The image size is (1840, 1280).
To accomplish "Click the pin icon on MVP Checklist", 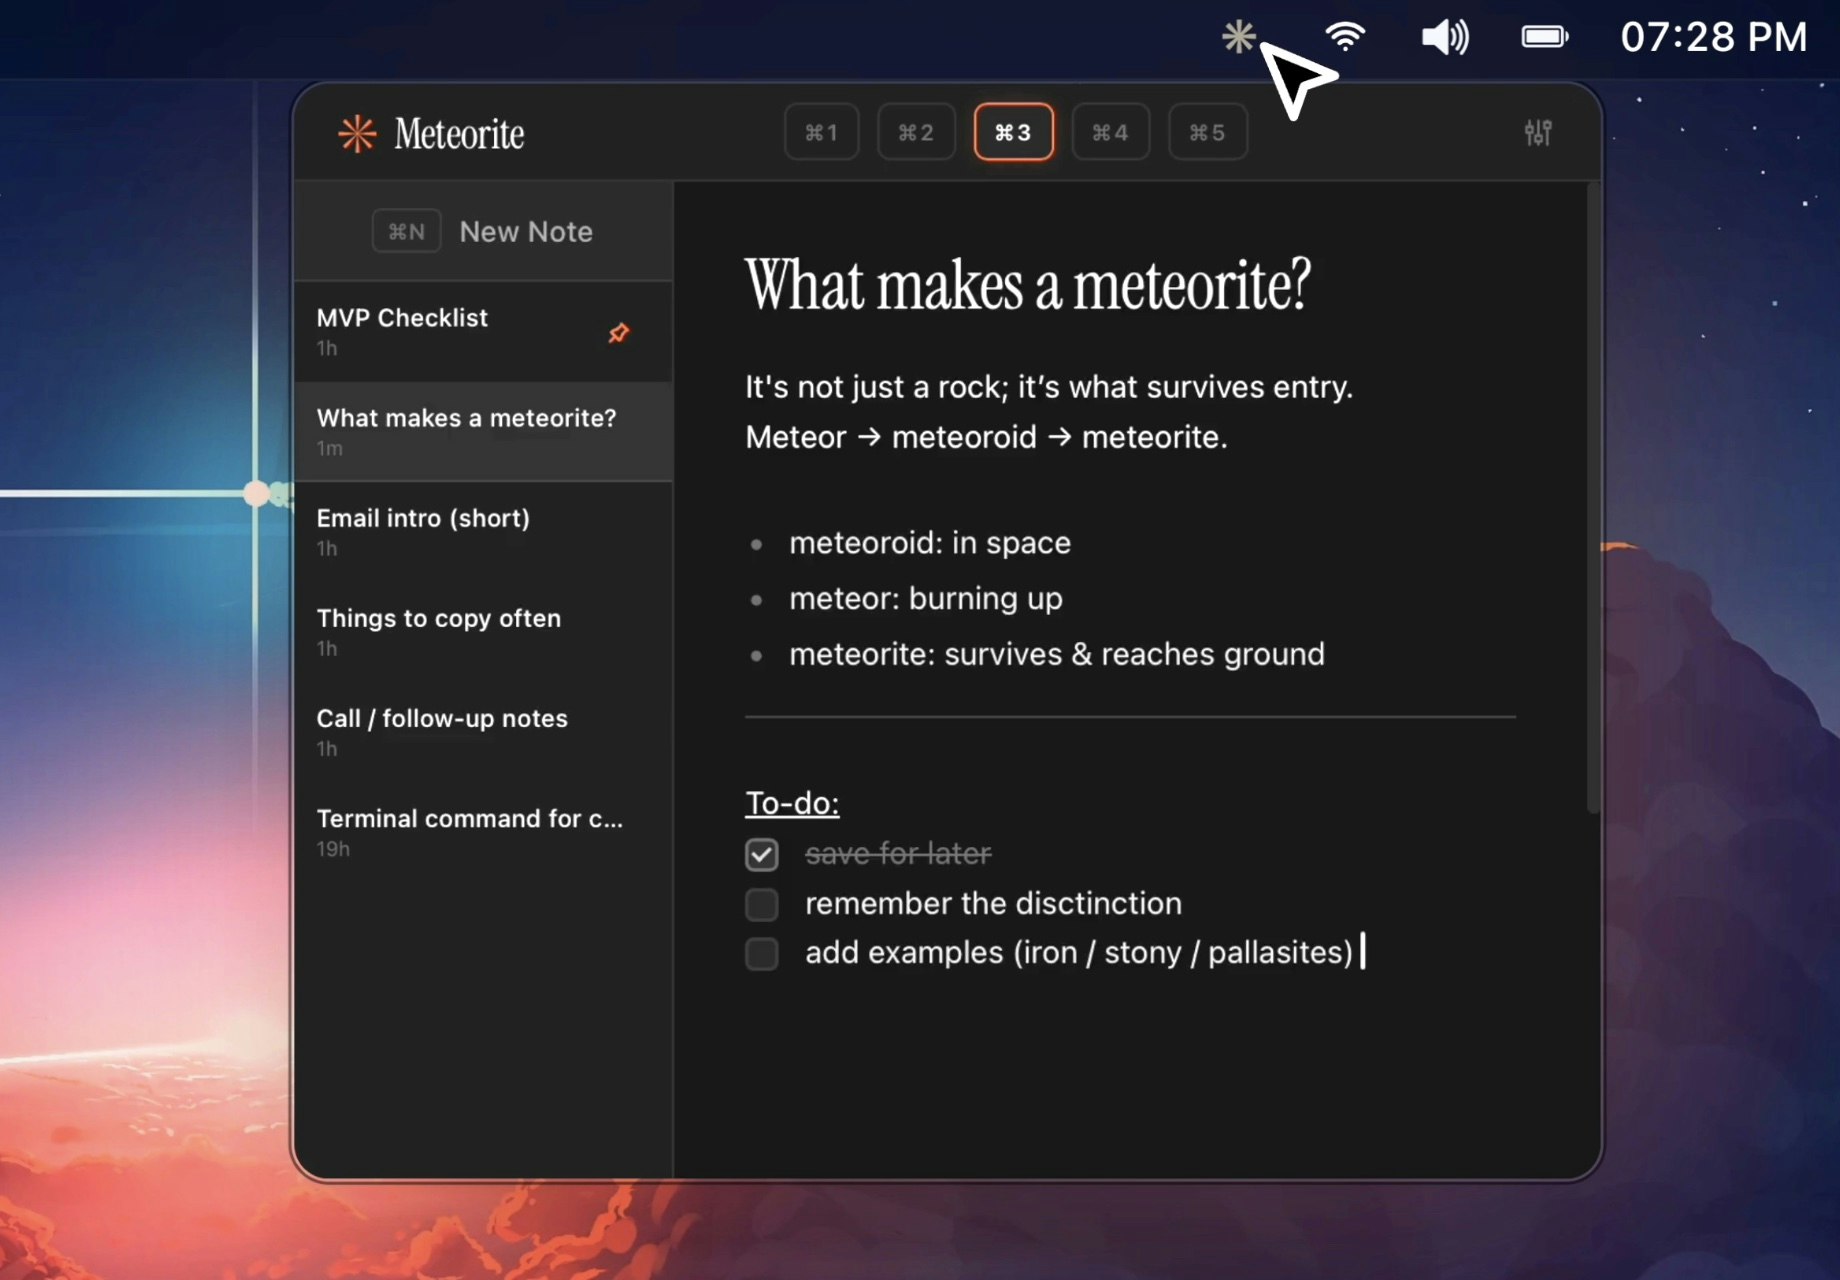I will [x=619, y=333].
